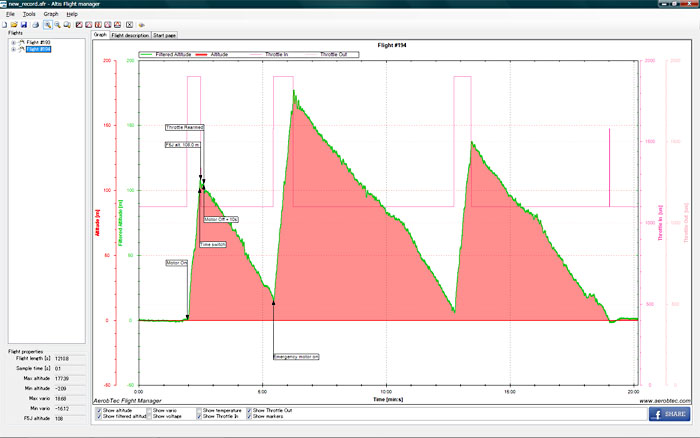
Task: Click the Motor Off + 10s marker label
Action: pos(221,220)
